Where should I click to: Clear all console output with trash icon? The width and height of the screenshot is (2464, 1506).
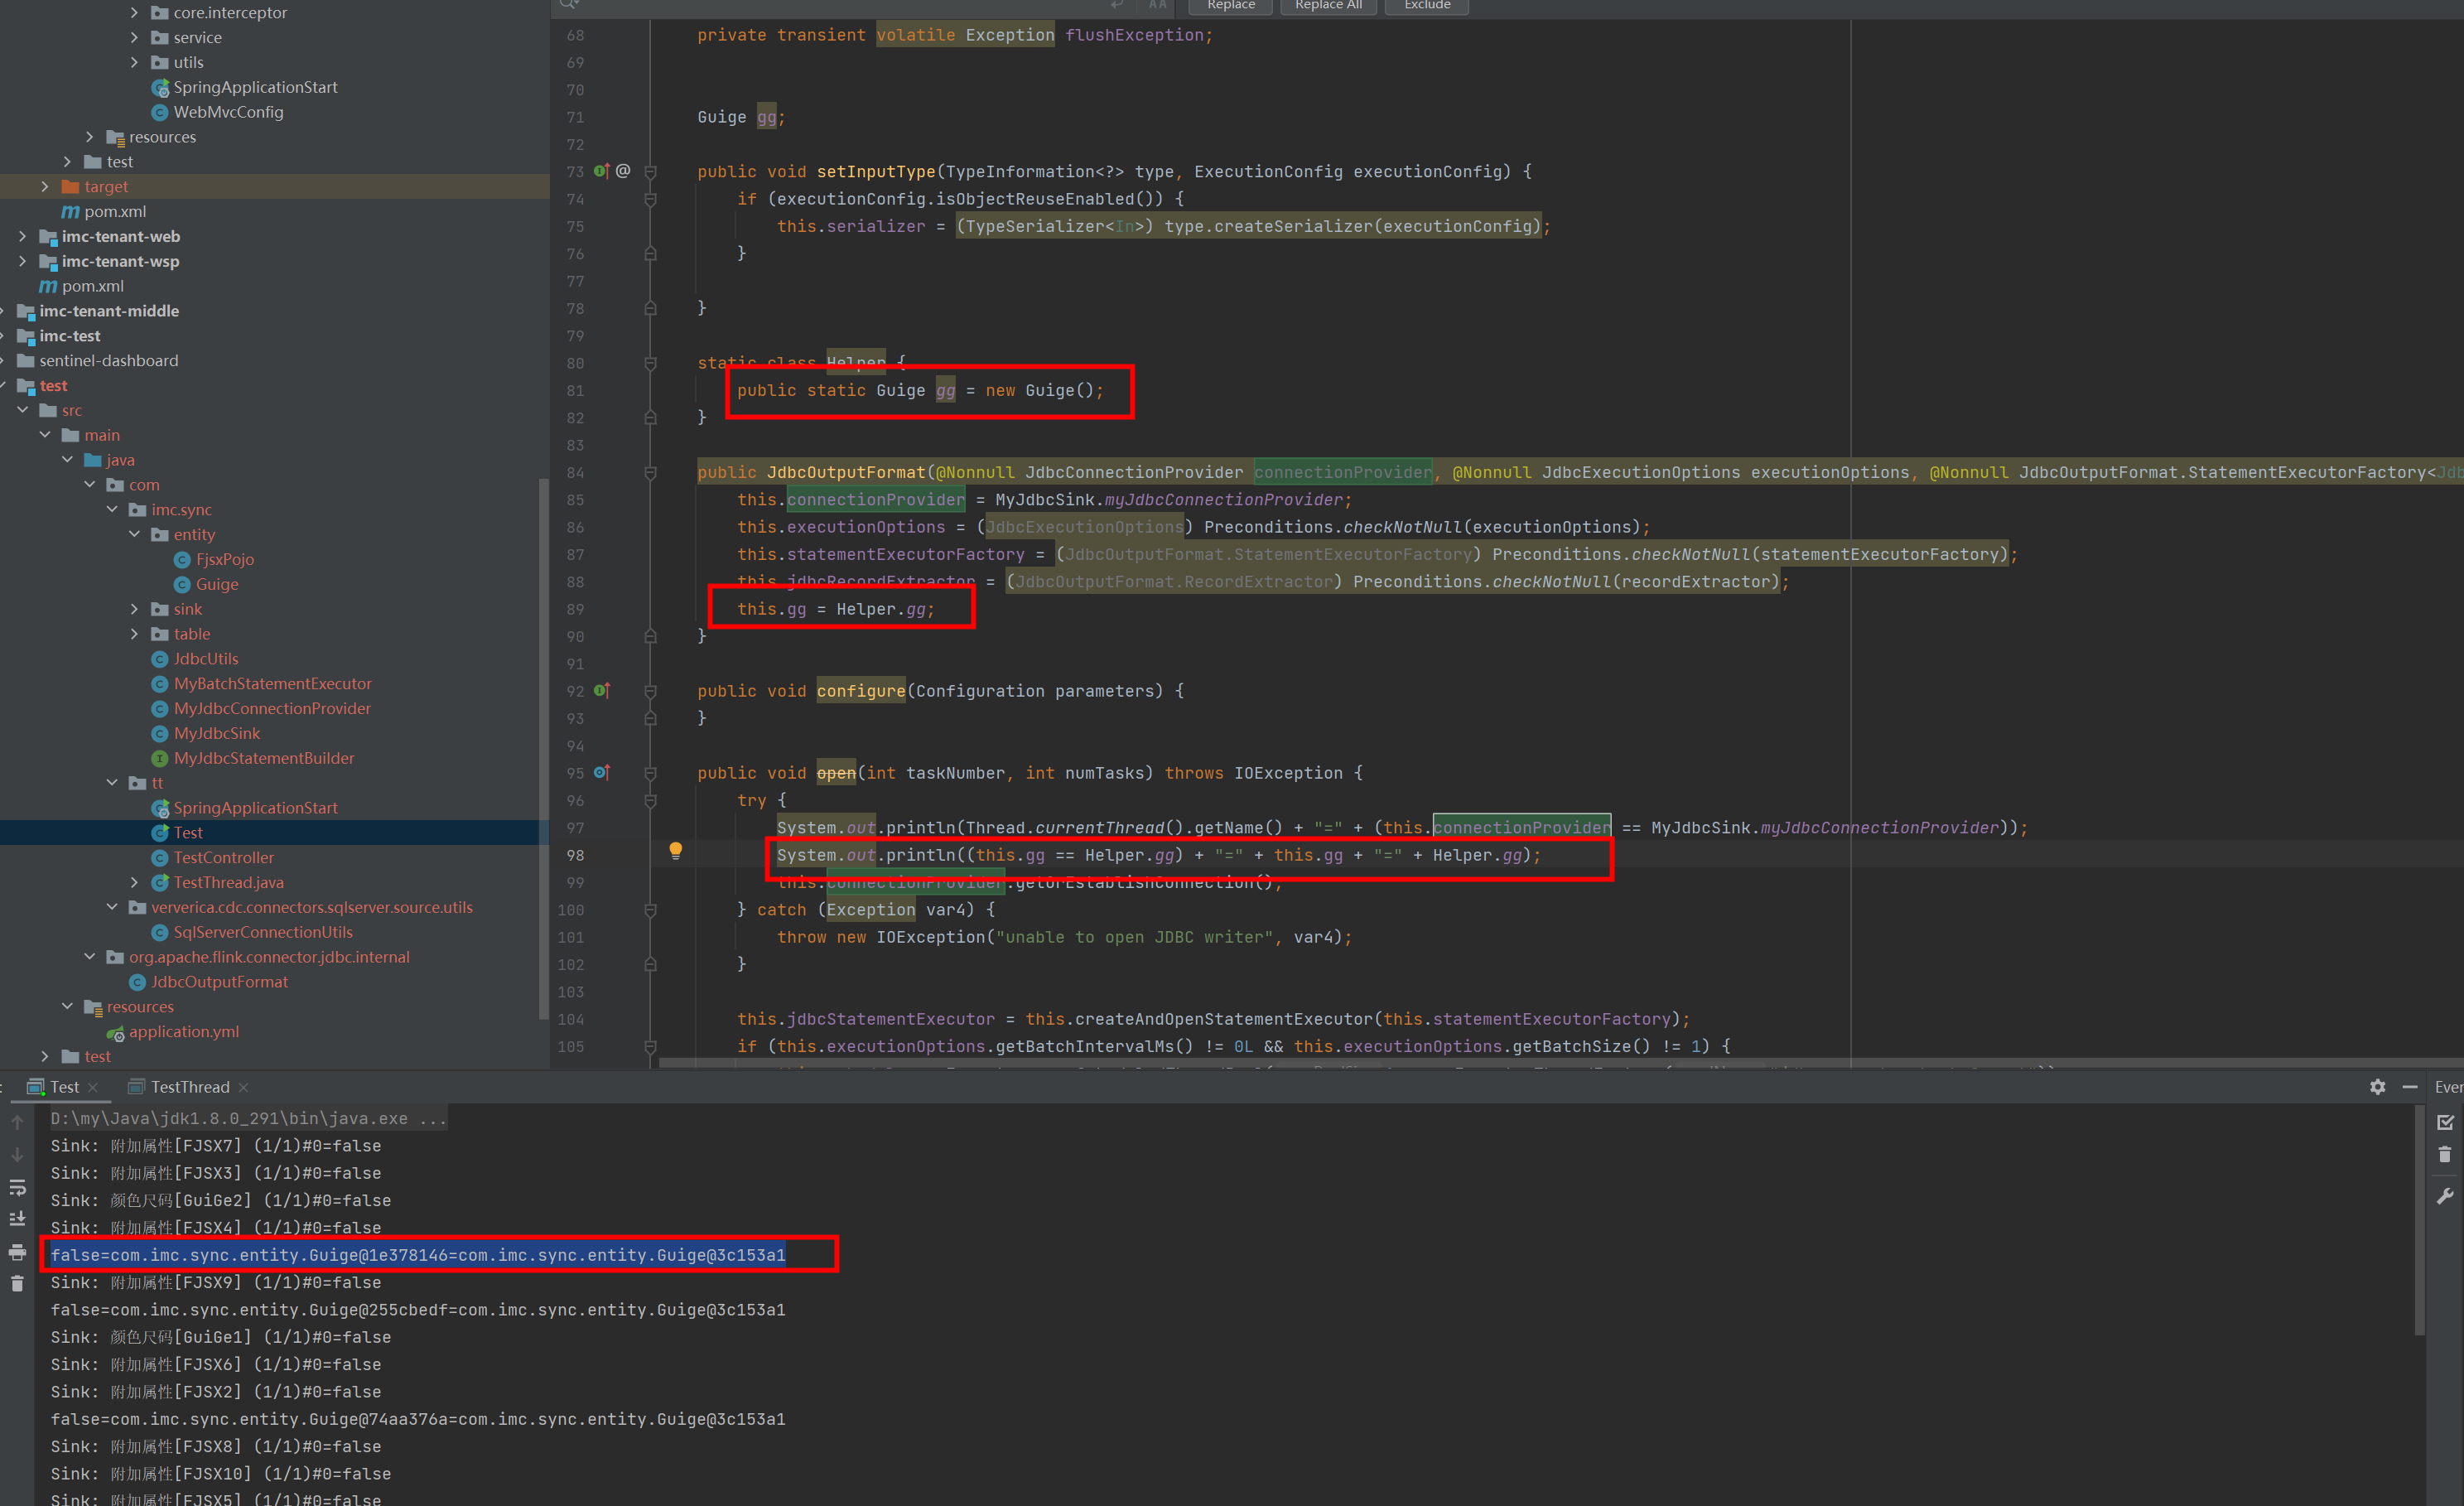[17, 1283]
